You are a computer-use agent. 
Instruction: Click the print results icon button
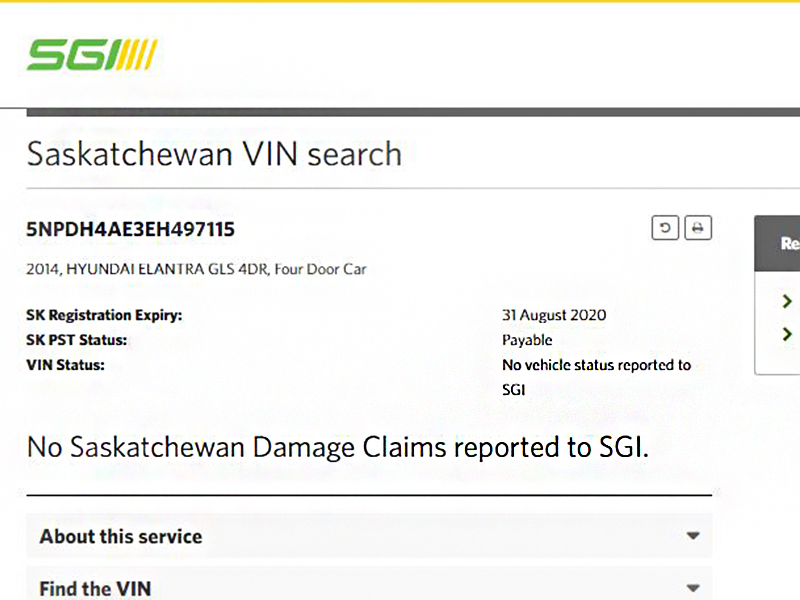coord(697,228)
